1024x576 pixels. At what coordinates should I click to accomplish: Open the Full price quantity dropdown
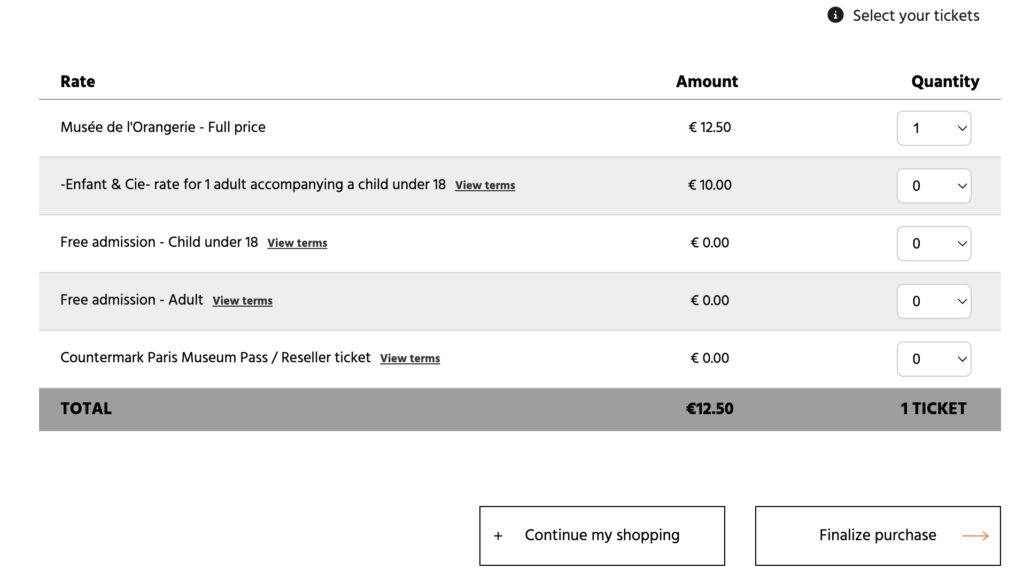[934, 128]
